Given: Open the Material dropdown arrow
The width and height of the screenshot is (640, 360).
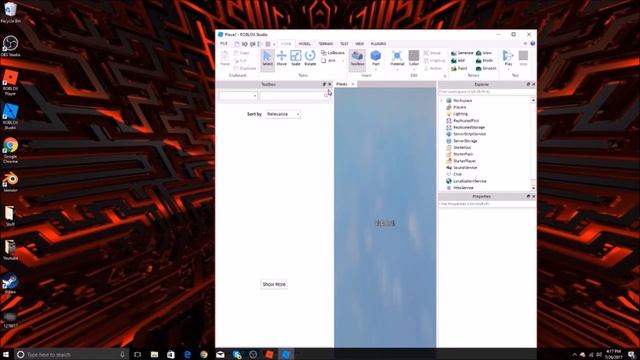Looking at the screenshot, I should pos(397,69).
